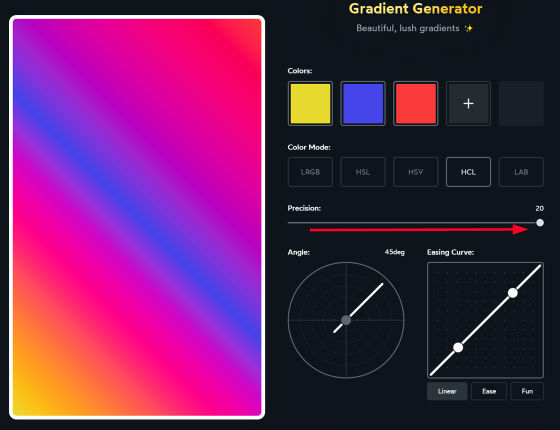
Task: Choose the Linear easing preset
Action: point(447,391)
